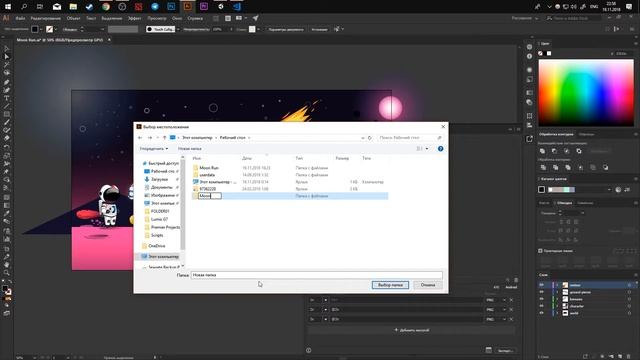Screen dimensions: 640x360
Task: Open Steam from the taskbar
Action: pyautogui.click(x=89, y=7)
